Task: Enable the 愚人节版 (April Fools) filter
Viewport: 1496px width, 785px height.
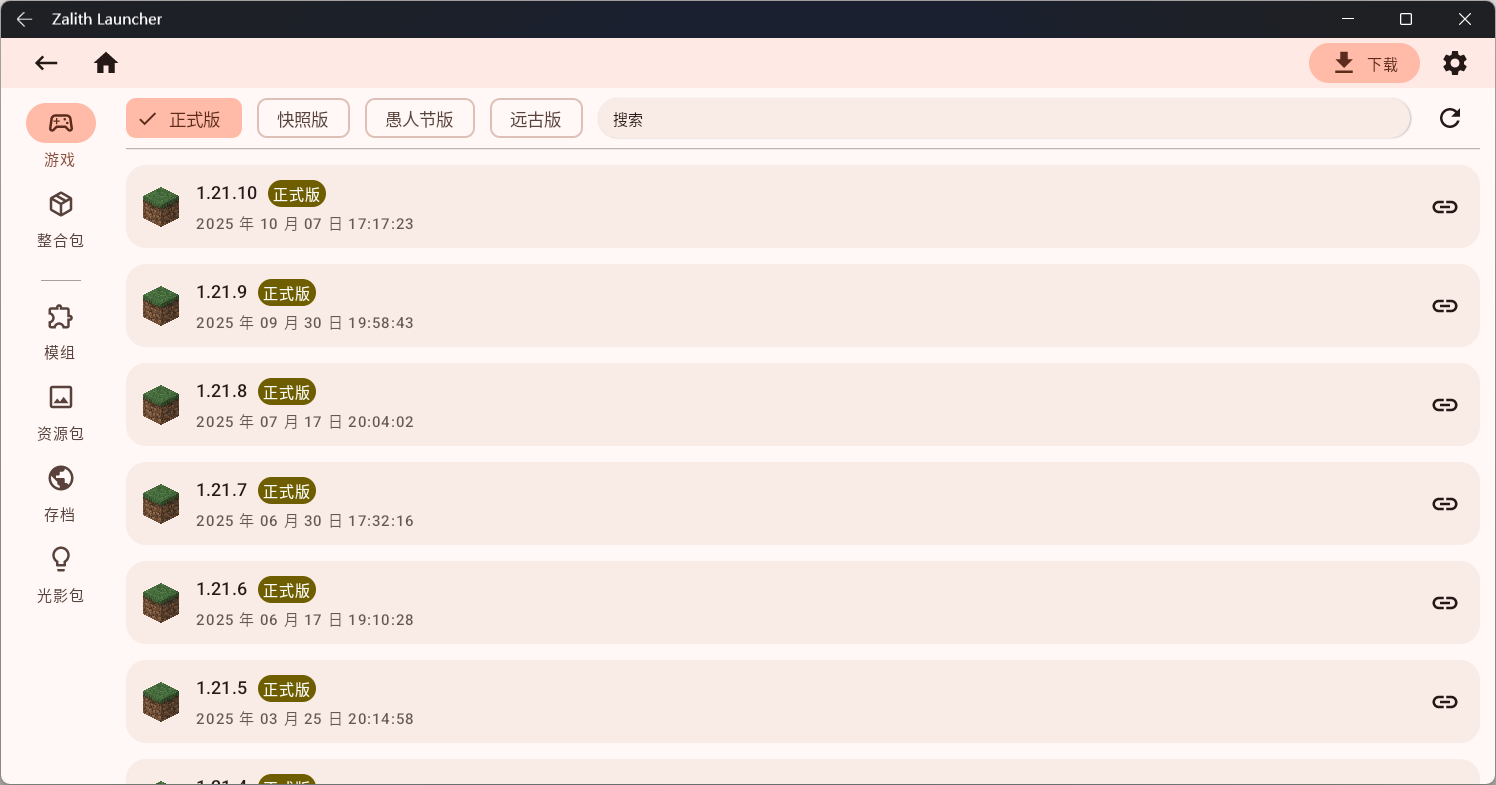Action: pyautogui.click(x=419, y=118)
